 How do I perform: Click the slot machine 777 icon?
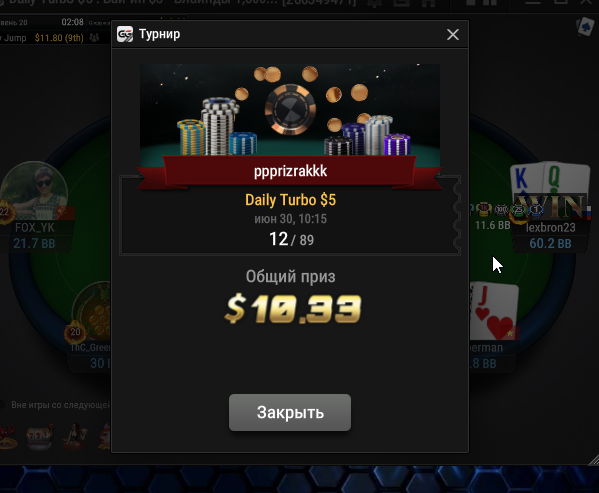pyautogui.click(x=39, y=437)
